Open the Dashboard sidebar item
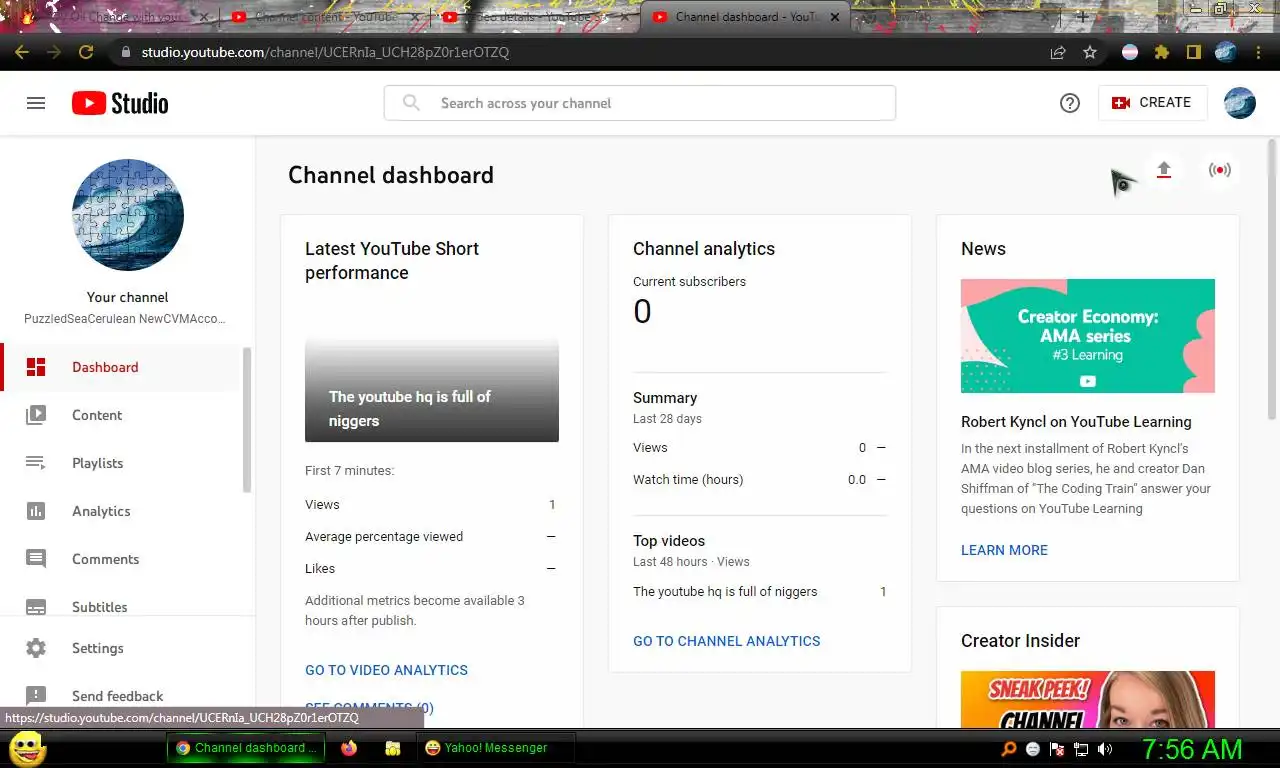This screenshot has width=1280, height=768. coord(122,367)
